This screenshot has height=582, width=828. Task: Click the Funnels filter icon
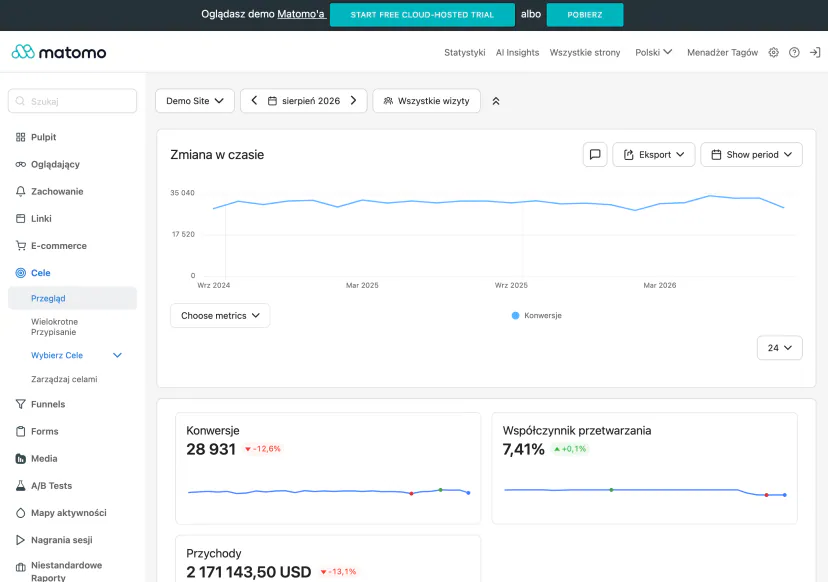click(x=21, y=404)
